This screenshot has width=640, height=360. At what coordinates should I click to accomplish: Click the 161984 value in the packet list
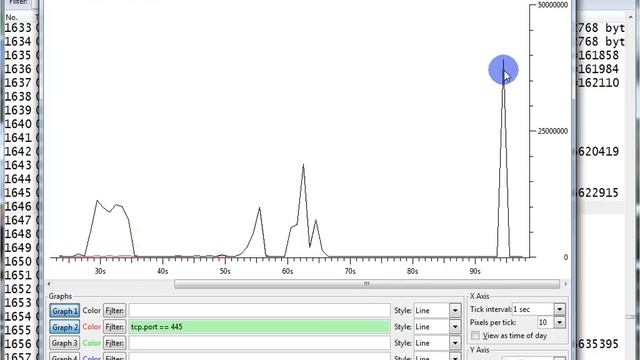598,69
